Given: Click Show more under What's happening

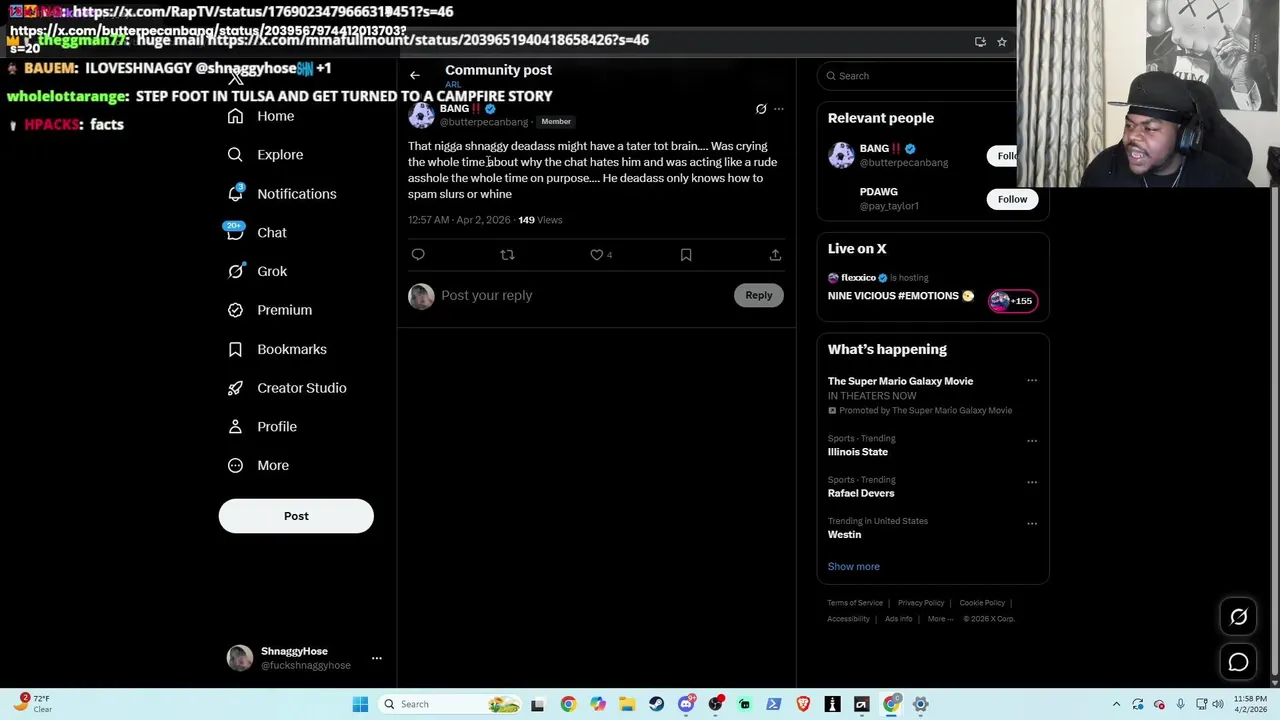Looking at the screenshot, I should [x=853, y=567].
